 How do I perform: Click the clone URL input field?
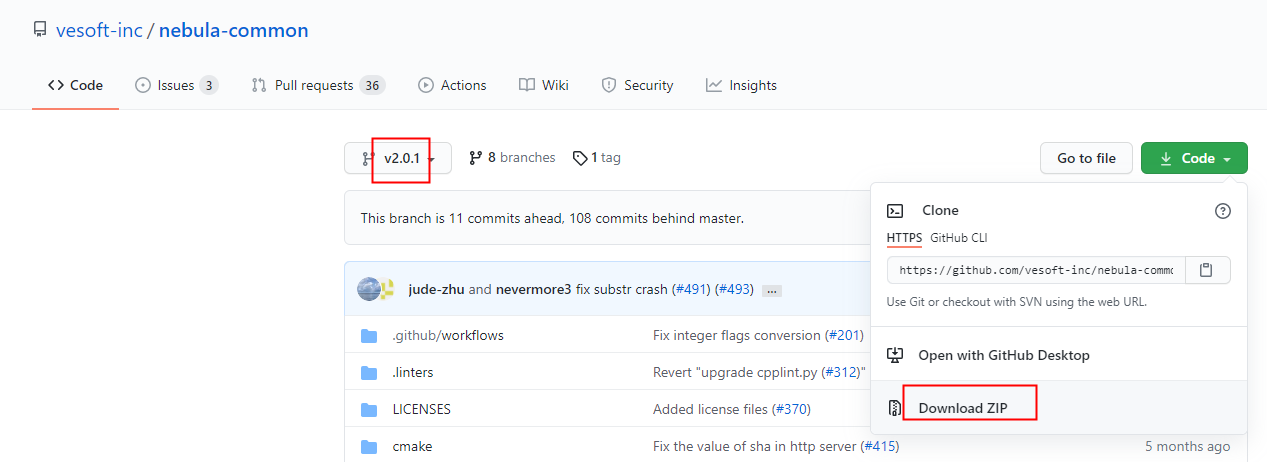coord(1036,270)
